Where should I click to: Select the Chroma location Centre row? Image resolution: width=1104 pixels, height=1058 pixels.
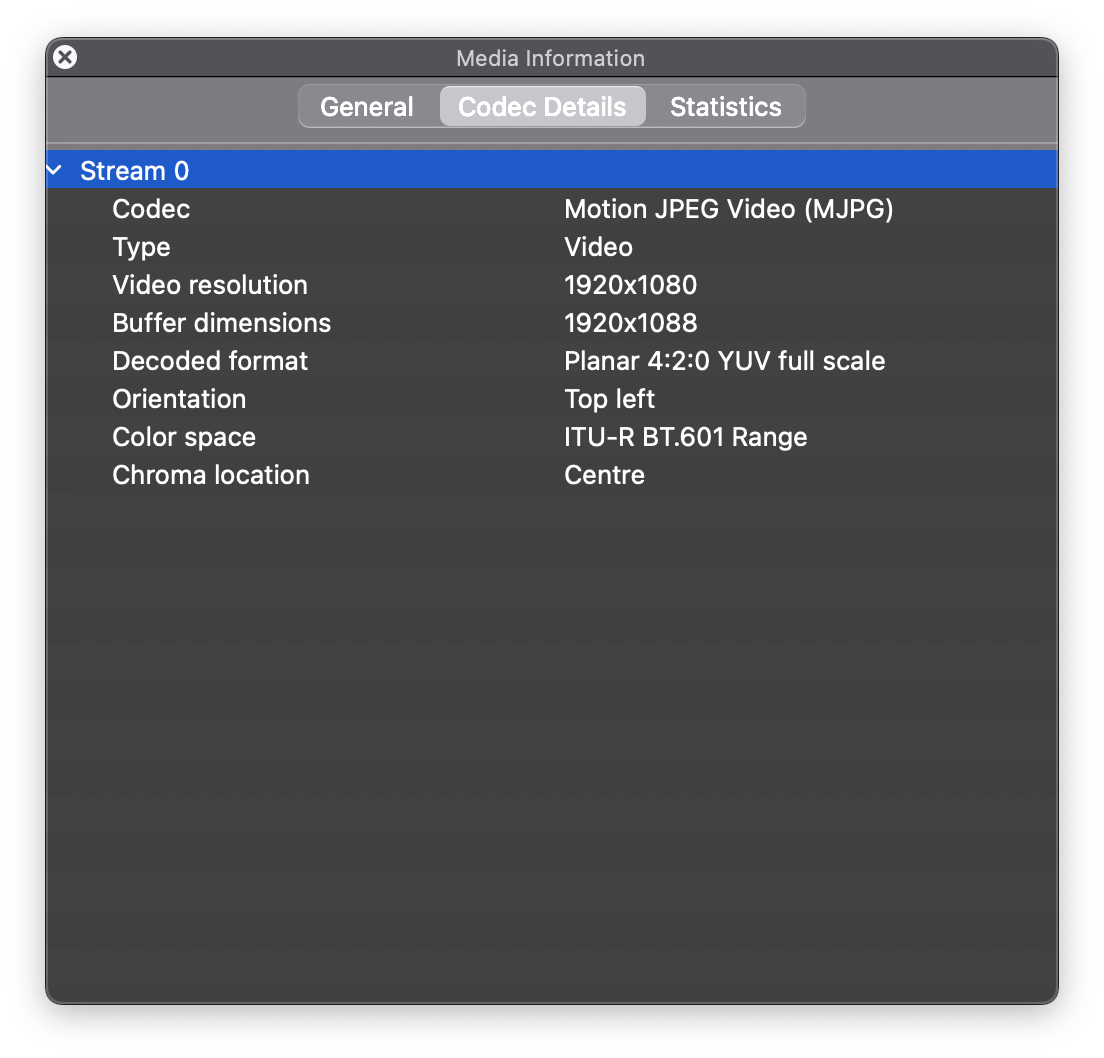point(400,475)
